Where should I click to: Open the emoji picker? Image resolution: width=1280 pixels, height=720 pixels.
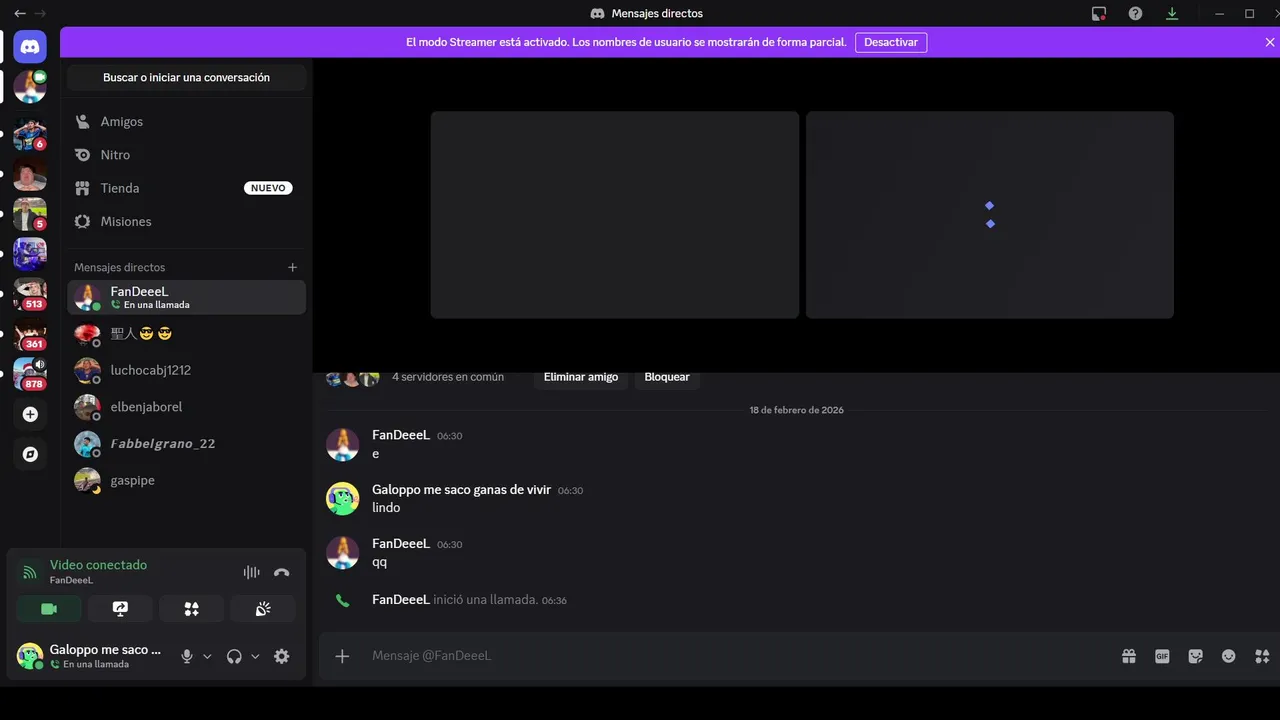1229,656
